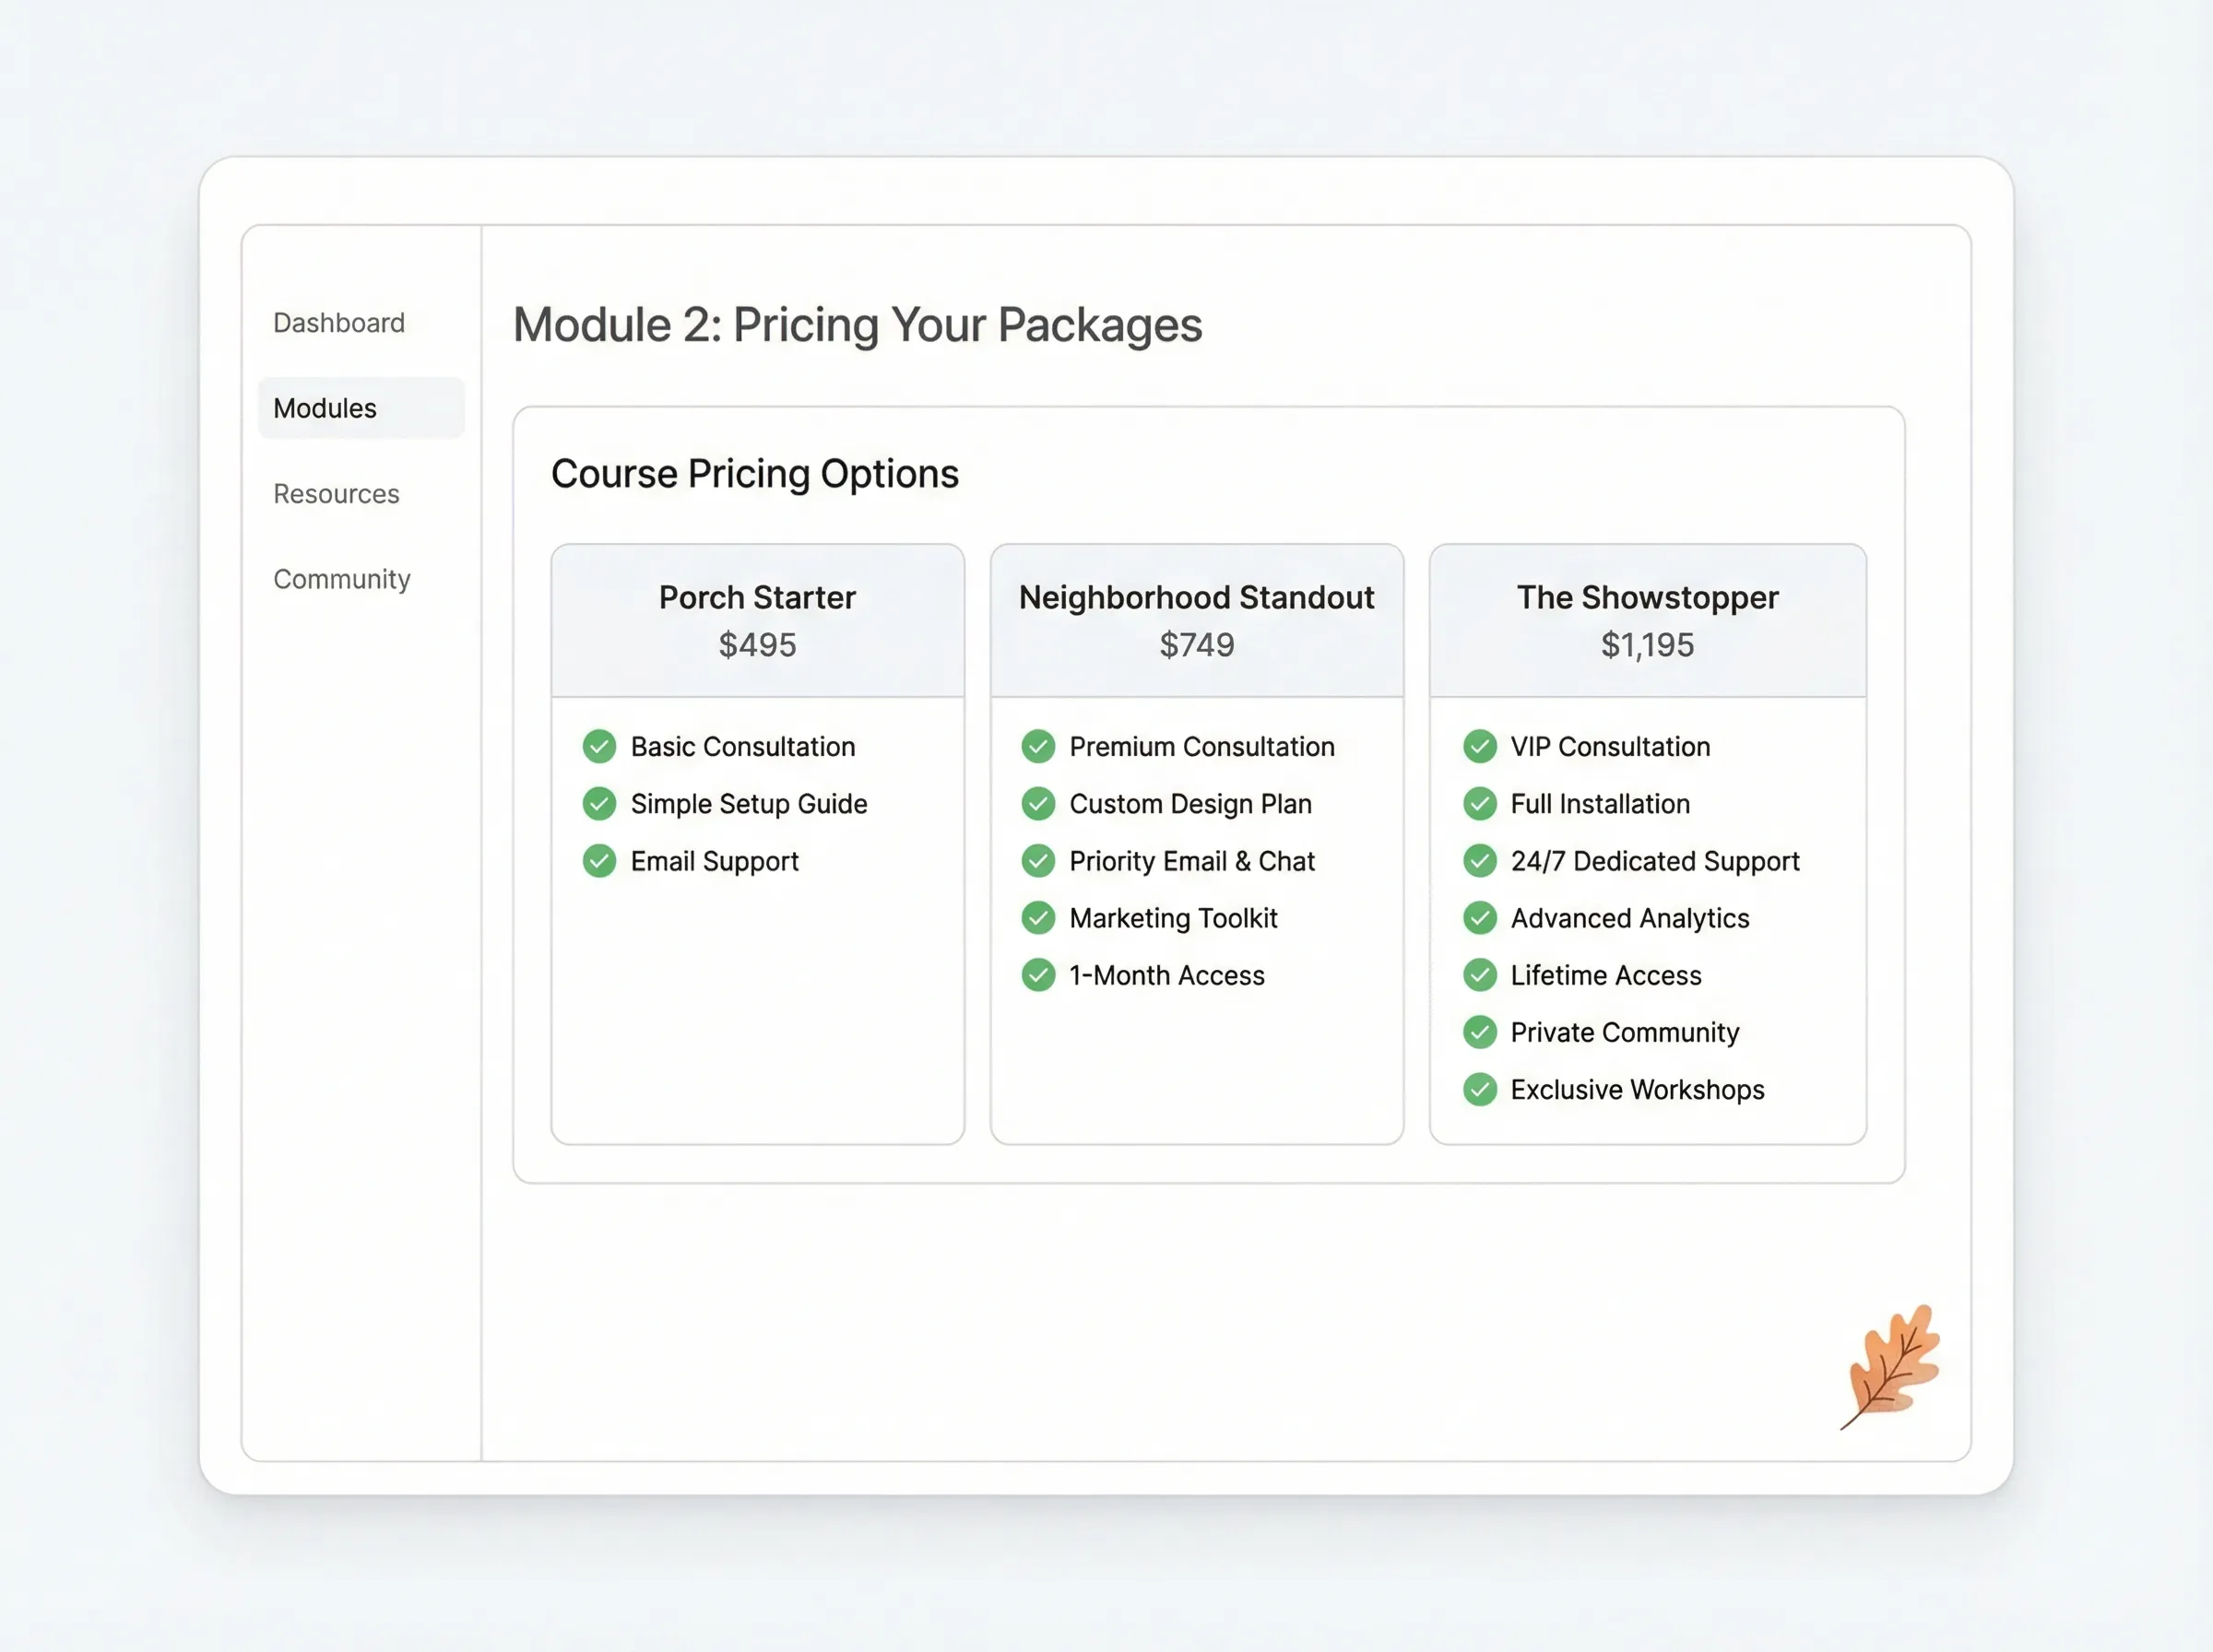2213x1652 pixels.
Task: Open the Community section
Action: pos(342,578)
